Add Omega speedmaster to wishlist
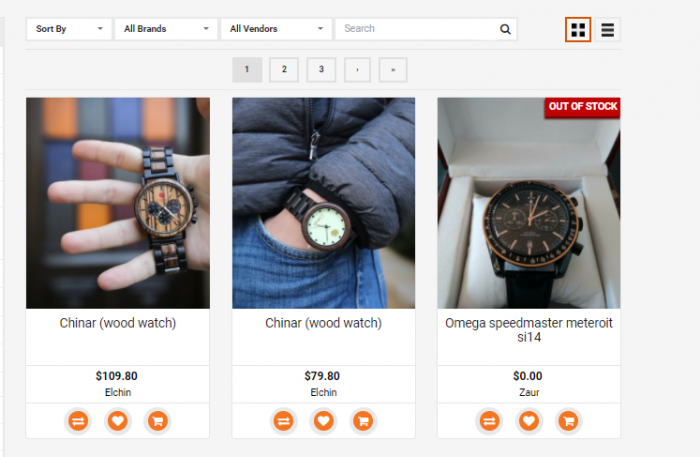The width and height of the screenshot is (700, 457). [x=529, y=421]
